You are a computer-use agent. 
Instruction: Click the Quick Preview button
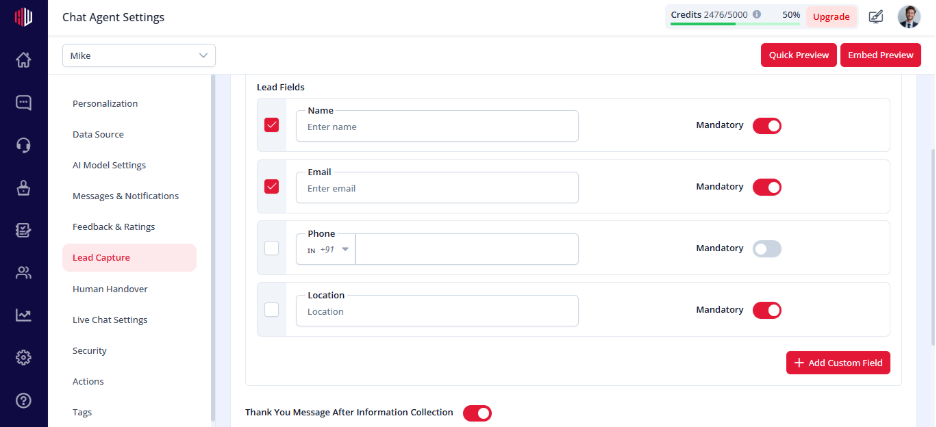[x=799, y=55]
